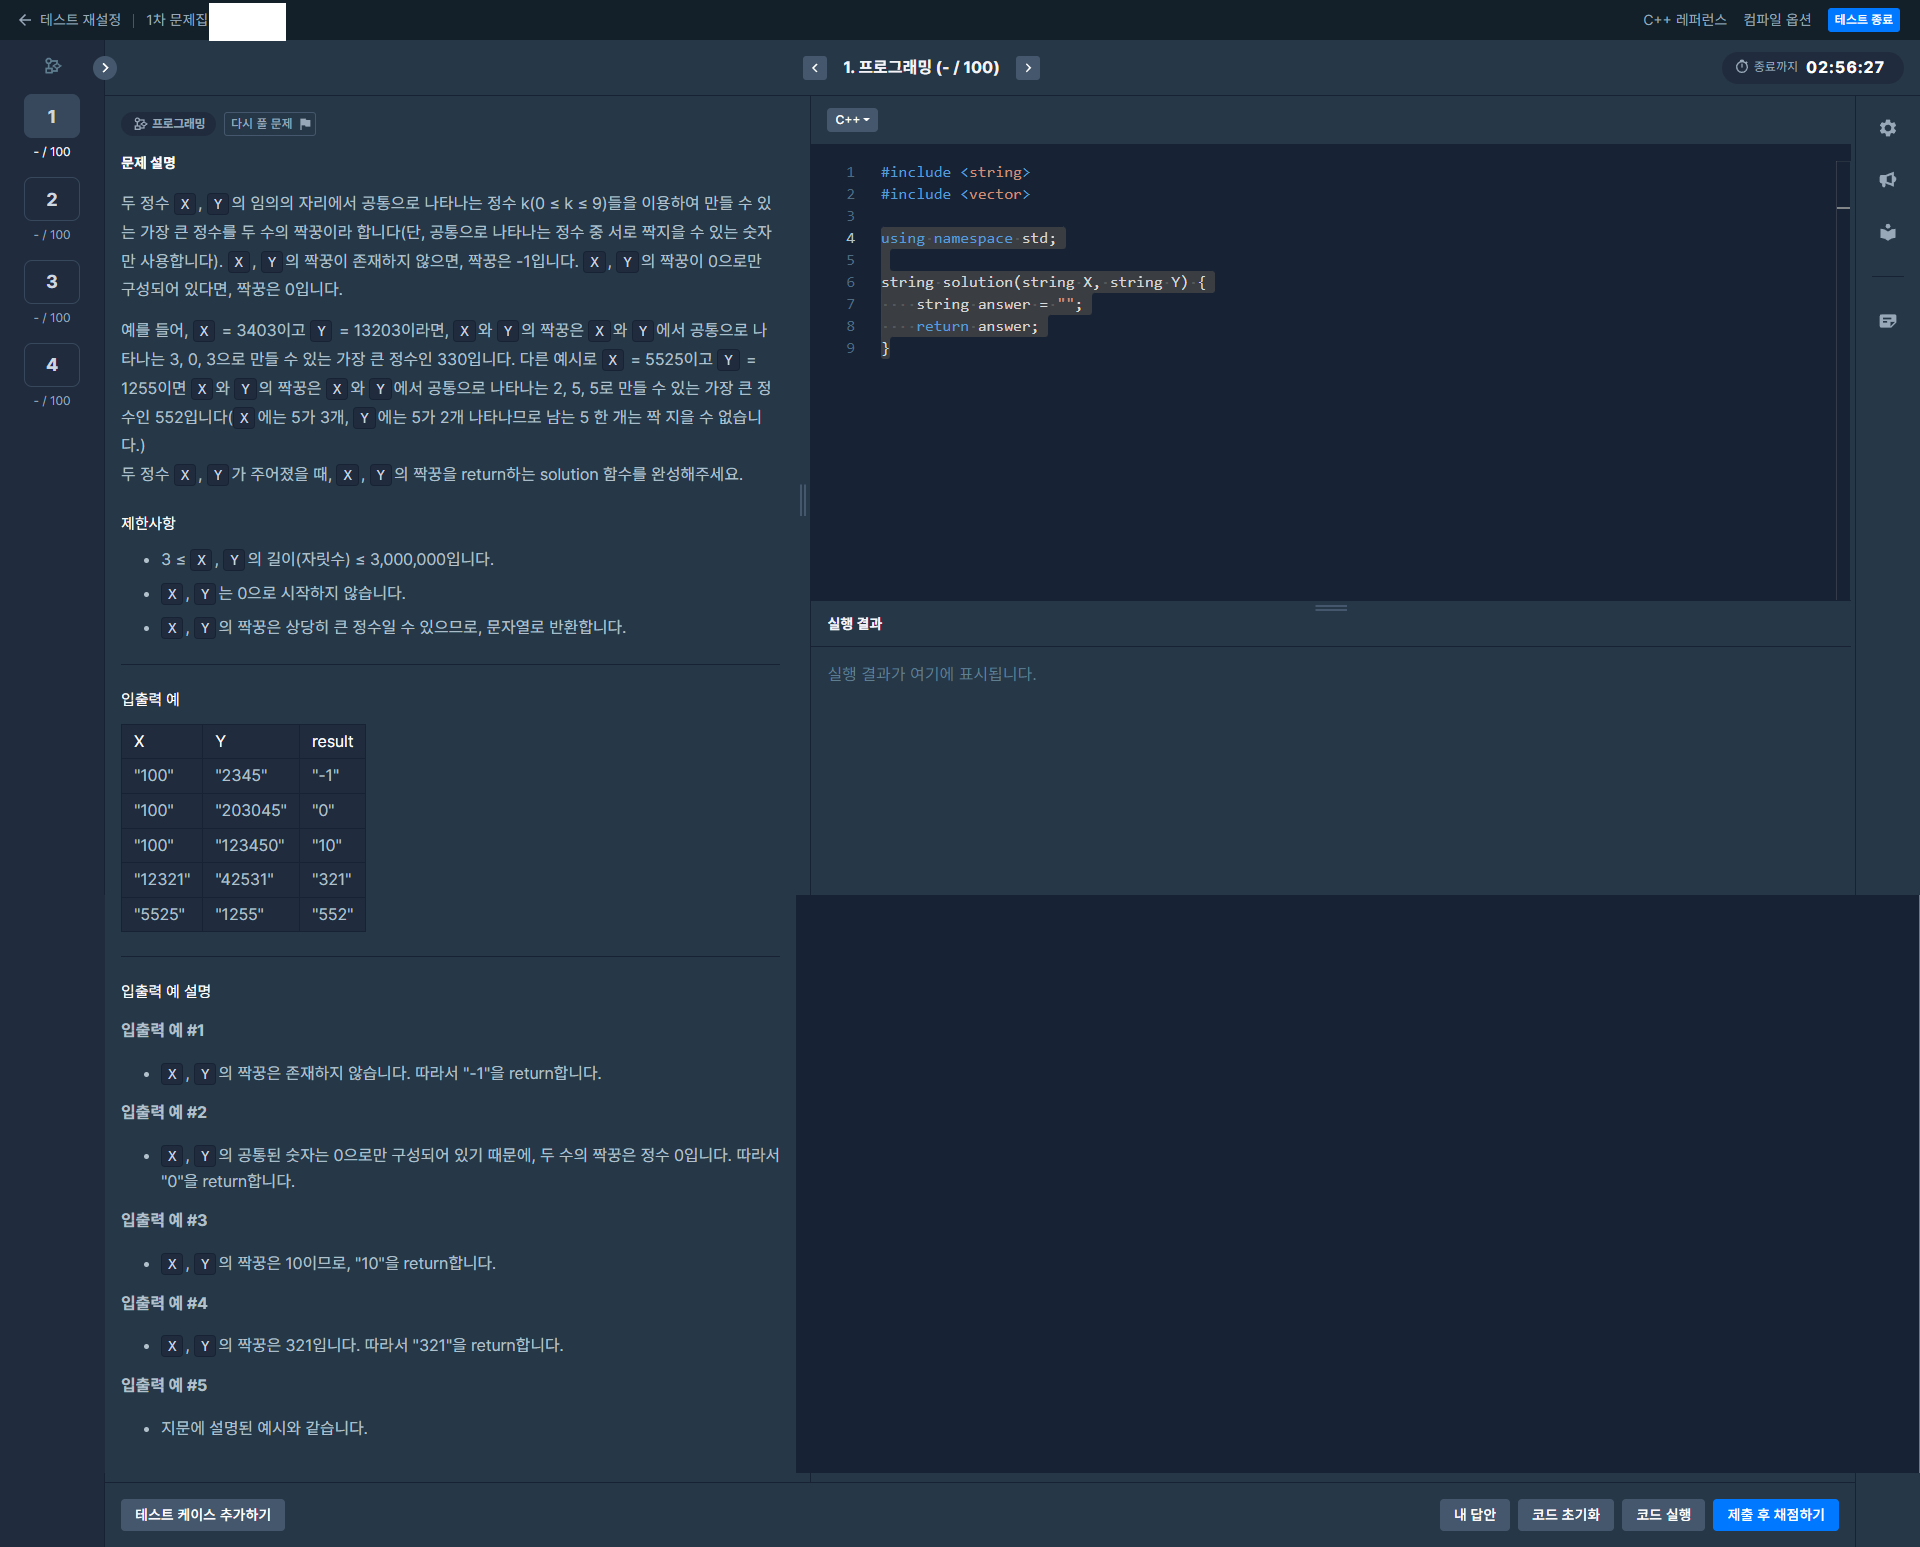Viewport: 1920px width, 1547px height.
Task: Toggle the 다시 풀 문제 flag
Action: pos(270,123)
